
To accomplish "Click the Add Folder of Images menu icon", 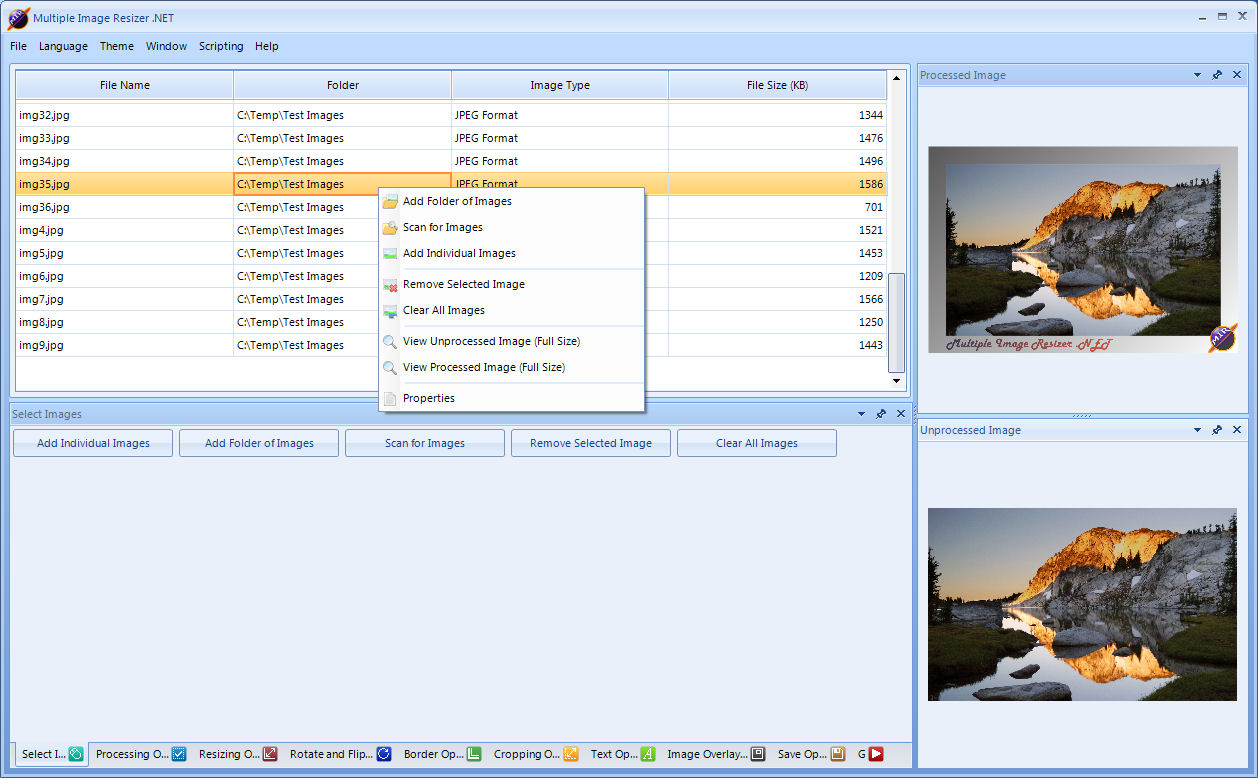I will pyautogui.click(x=390, y=202).
